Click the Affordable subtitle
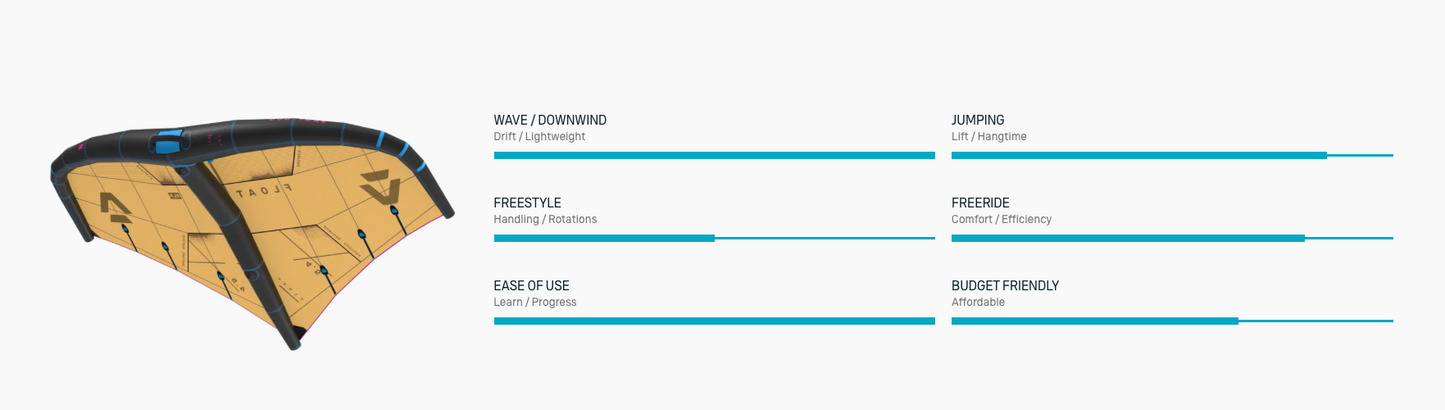The width and height of the screenshot is (1445, 410). (978, 303)
